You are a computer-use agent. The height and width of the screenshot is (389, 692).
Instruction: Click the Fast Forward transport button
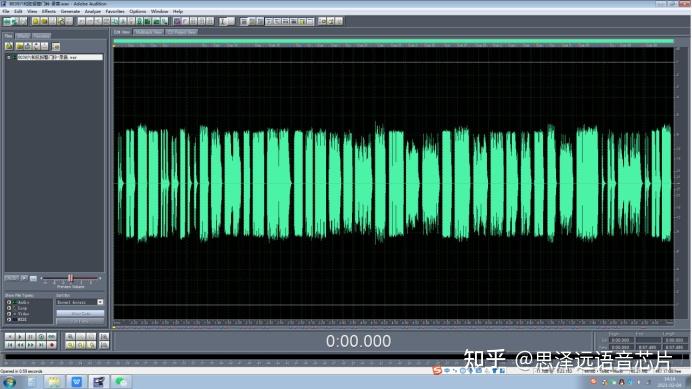coord(30,345)
